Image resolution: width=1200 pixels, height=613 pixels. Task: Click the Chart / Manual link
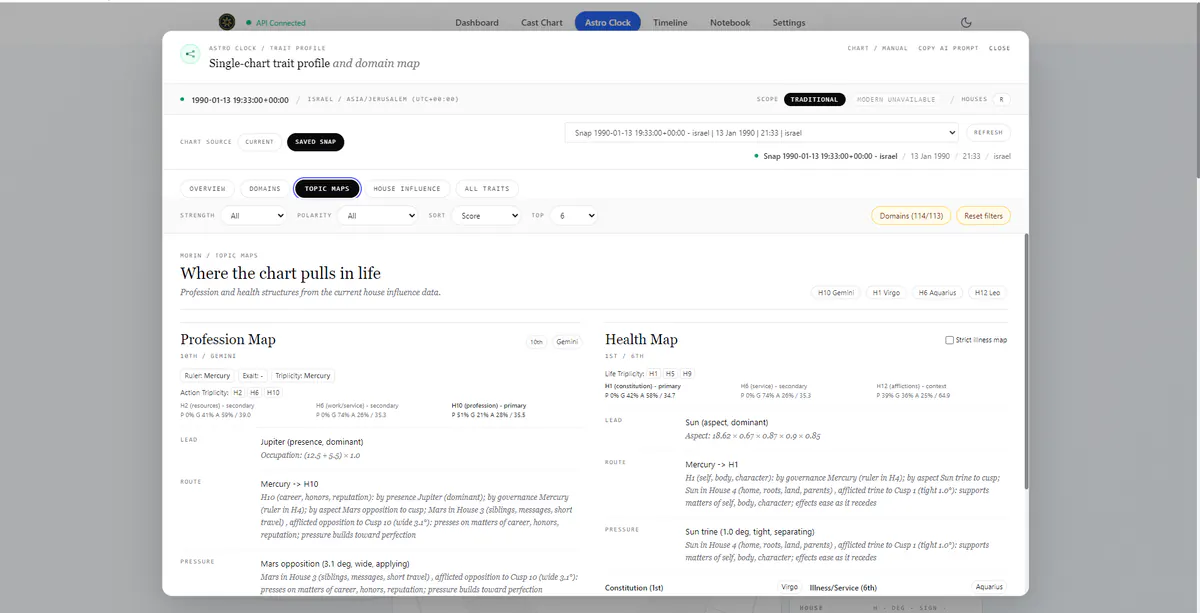coord(878,48)
